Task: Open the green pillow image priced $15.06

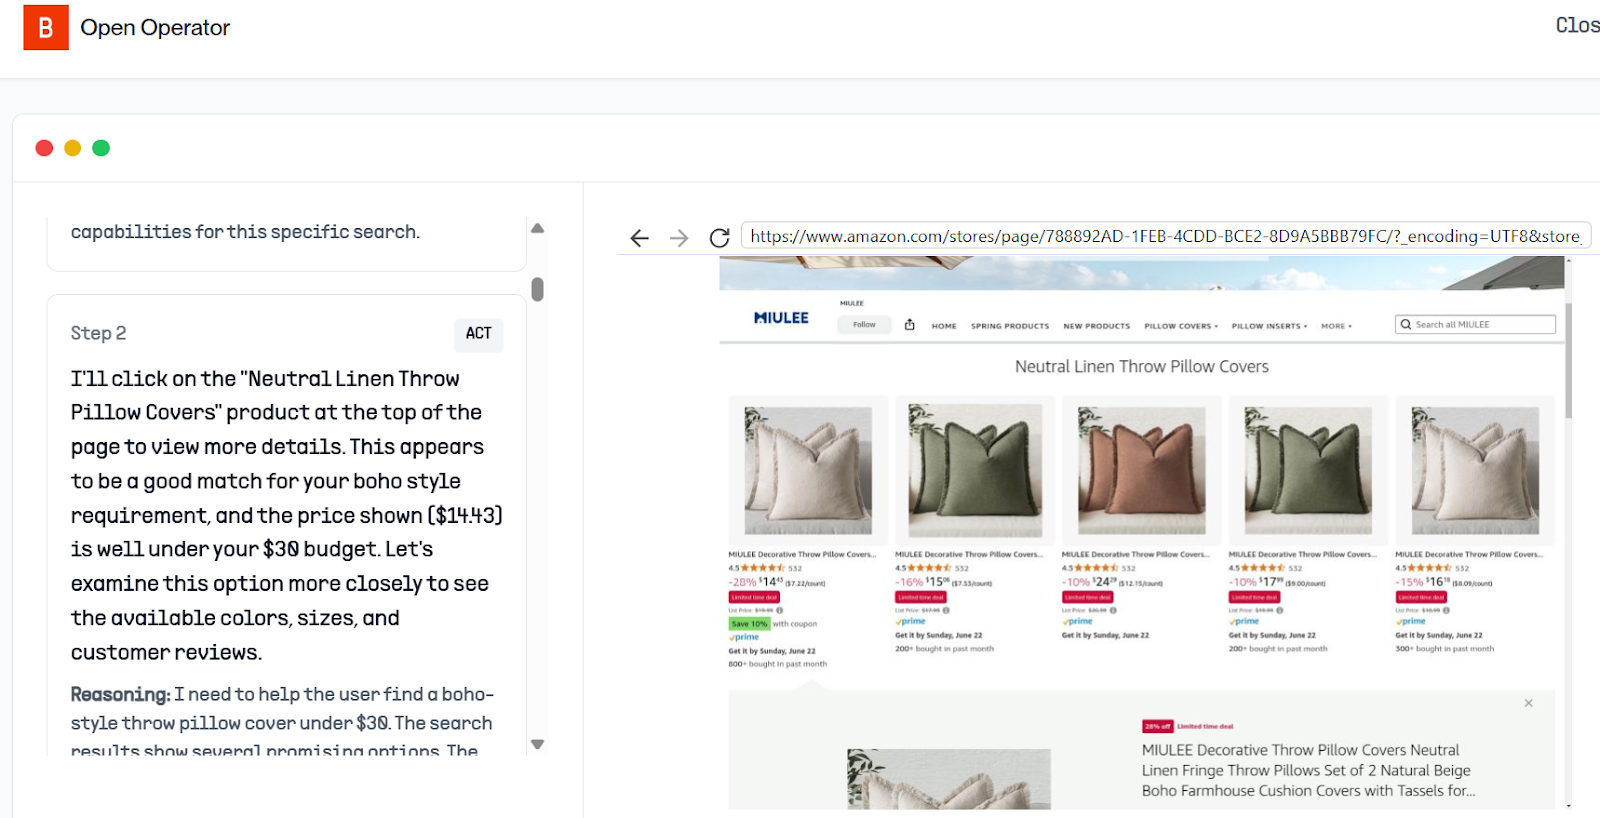Action: 975,470
